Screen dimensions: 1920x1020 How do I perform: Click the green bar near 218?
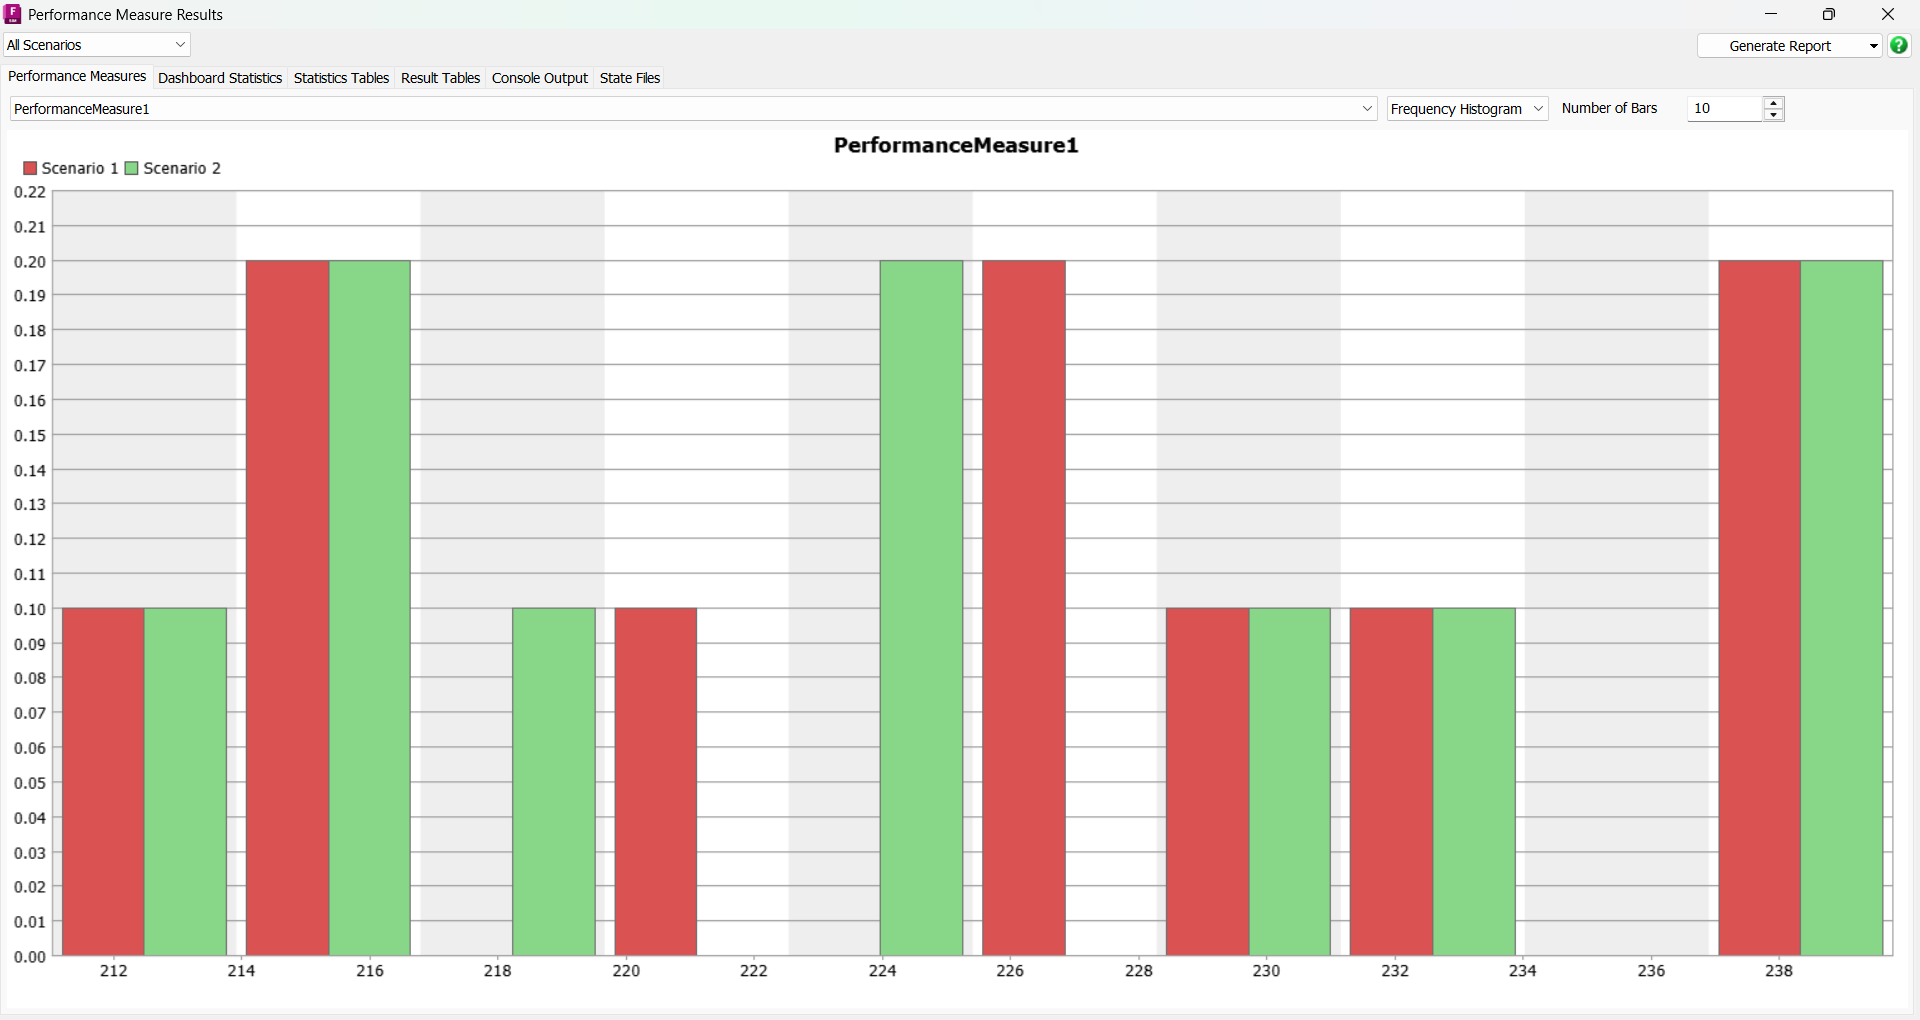click(x=554, y=782)
